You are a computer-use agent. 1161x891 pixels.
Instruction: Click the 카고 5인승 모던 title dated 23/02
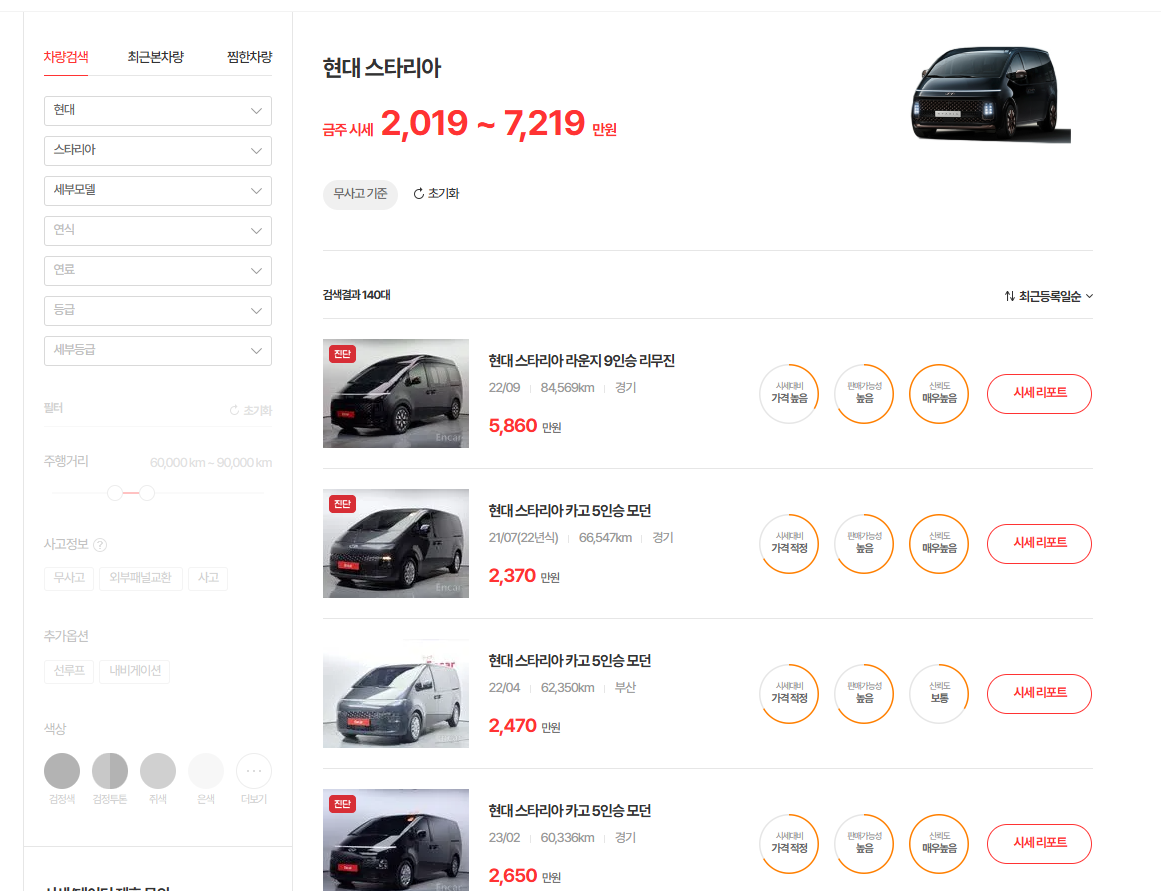click(569, 811)
